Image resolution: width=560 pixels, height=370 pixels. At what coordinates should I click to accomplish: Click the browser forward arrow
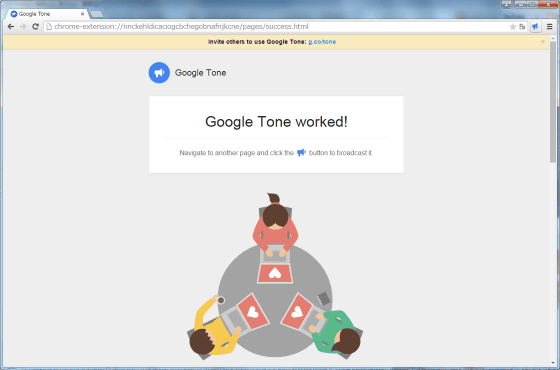pos(23,26)
